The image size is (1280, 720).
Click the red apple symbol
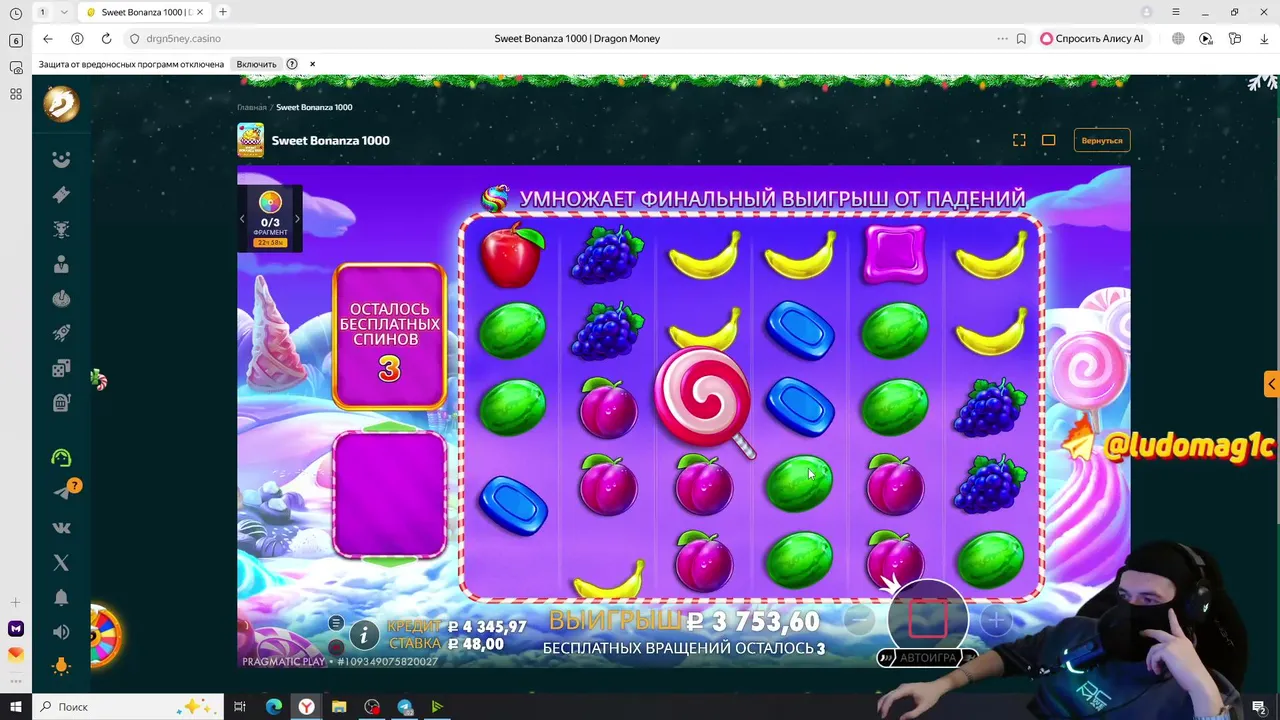(512, 255)
